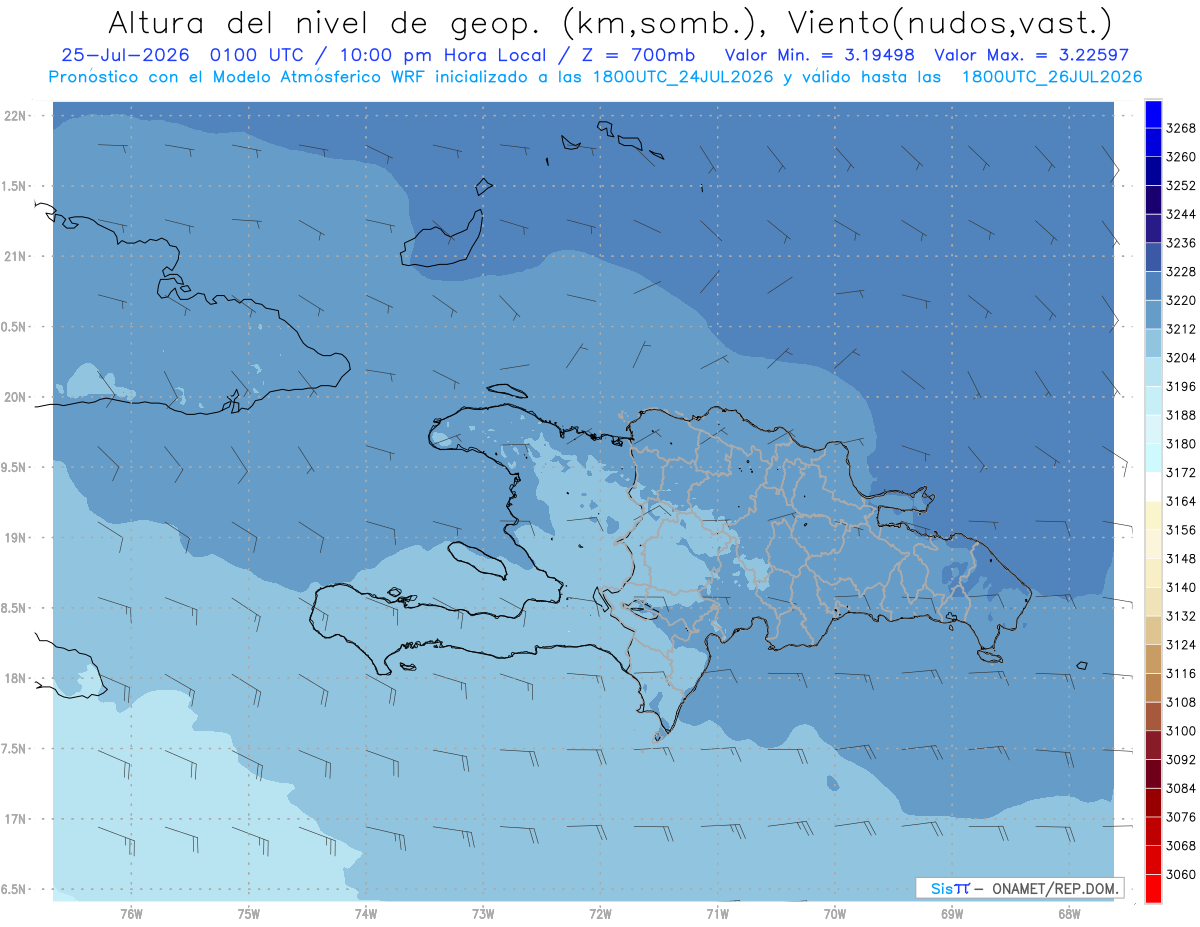The image size is (1200, 927).
Task: Pick the pale yellow swatch between 3156 and 3164
Action: pos(1153,515)
